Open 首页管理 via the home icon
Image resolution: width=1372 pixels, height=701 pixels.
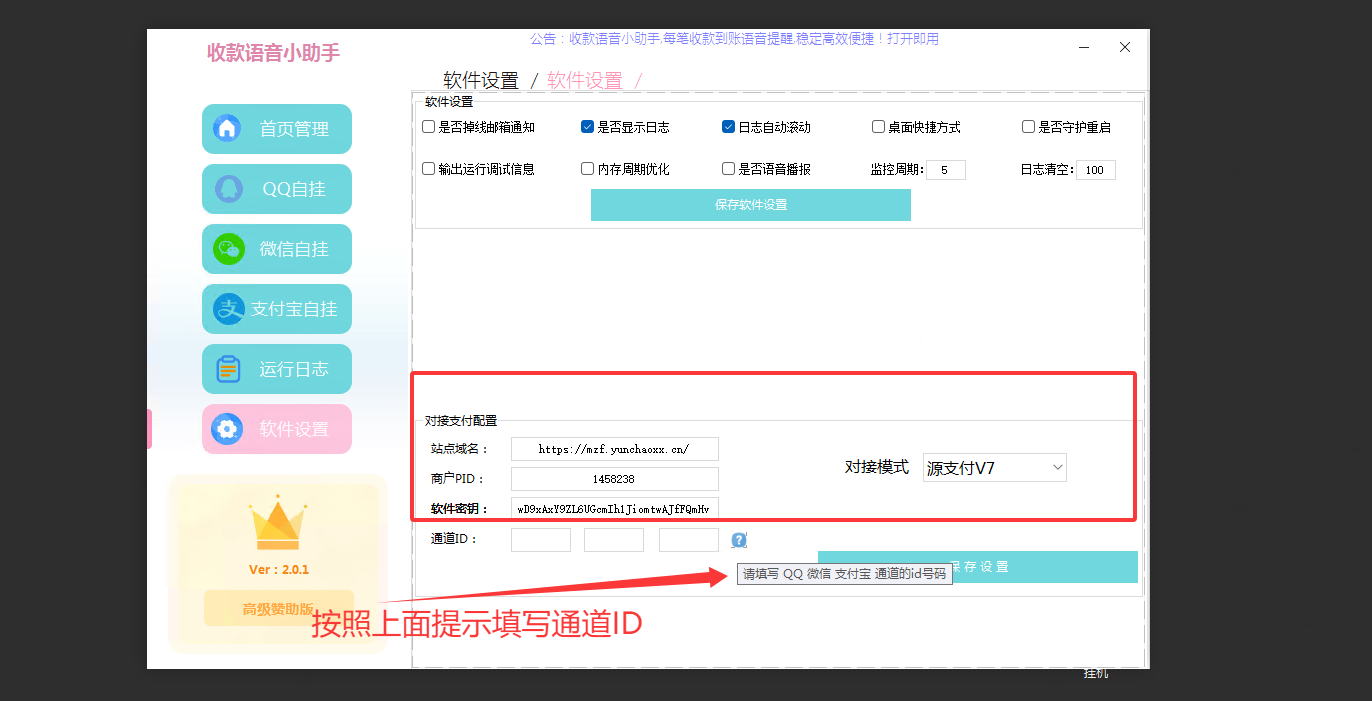[228, 128]
